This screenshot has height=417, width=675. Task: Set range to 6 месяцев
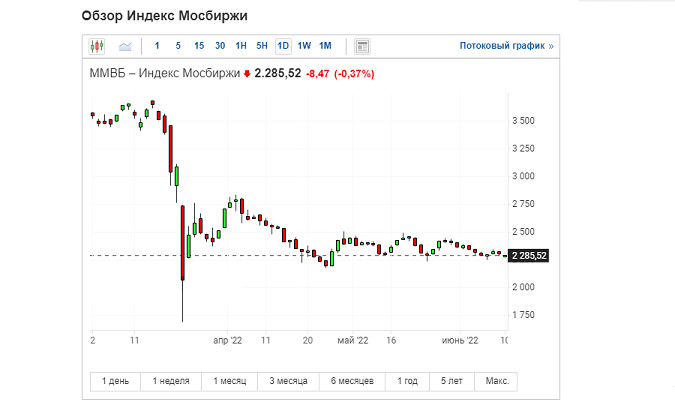pyautogui.click(x=352, y=381)
